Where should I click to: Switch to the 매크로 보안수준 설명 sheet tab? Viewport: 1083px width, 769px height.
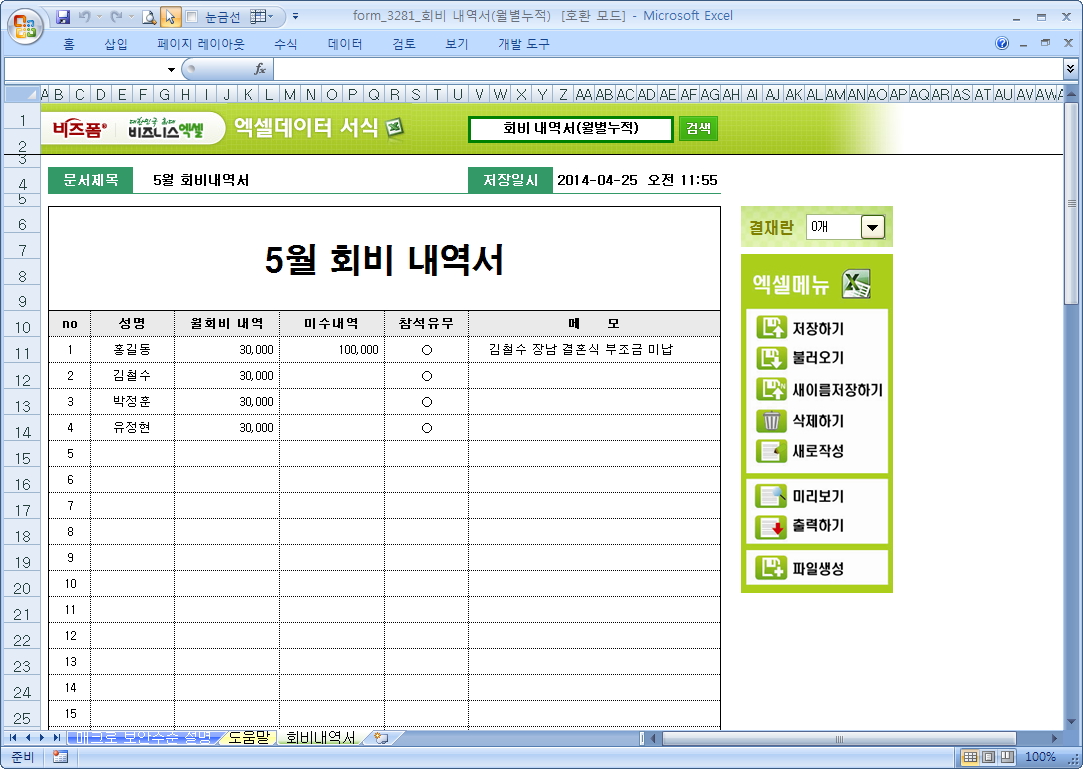pyautogui.click(x=144, y=737)
